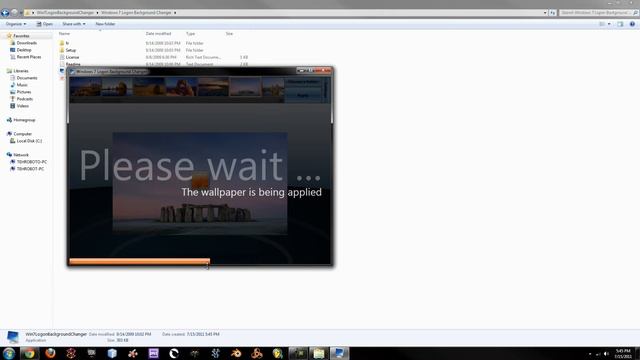Expand the view options dropdown arrow
The image size is (640, 360).
[x=609, y=24]
